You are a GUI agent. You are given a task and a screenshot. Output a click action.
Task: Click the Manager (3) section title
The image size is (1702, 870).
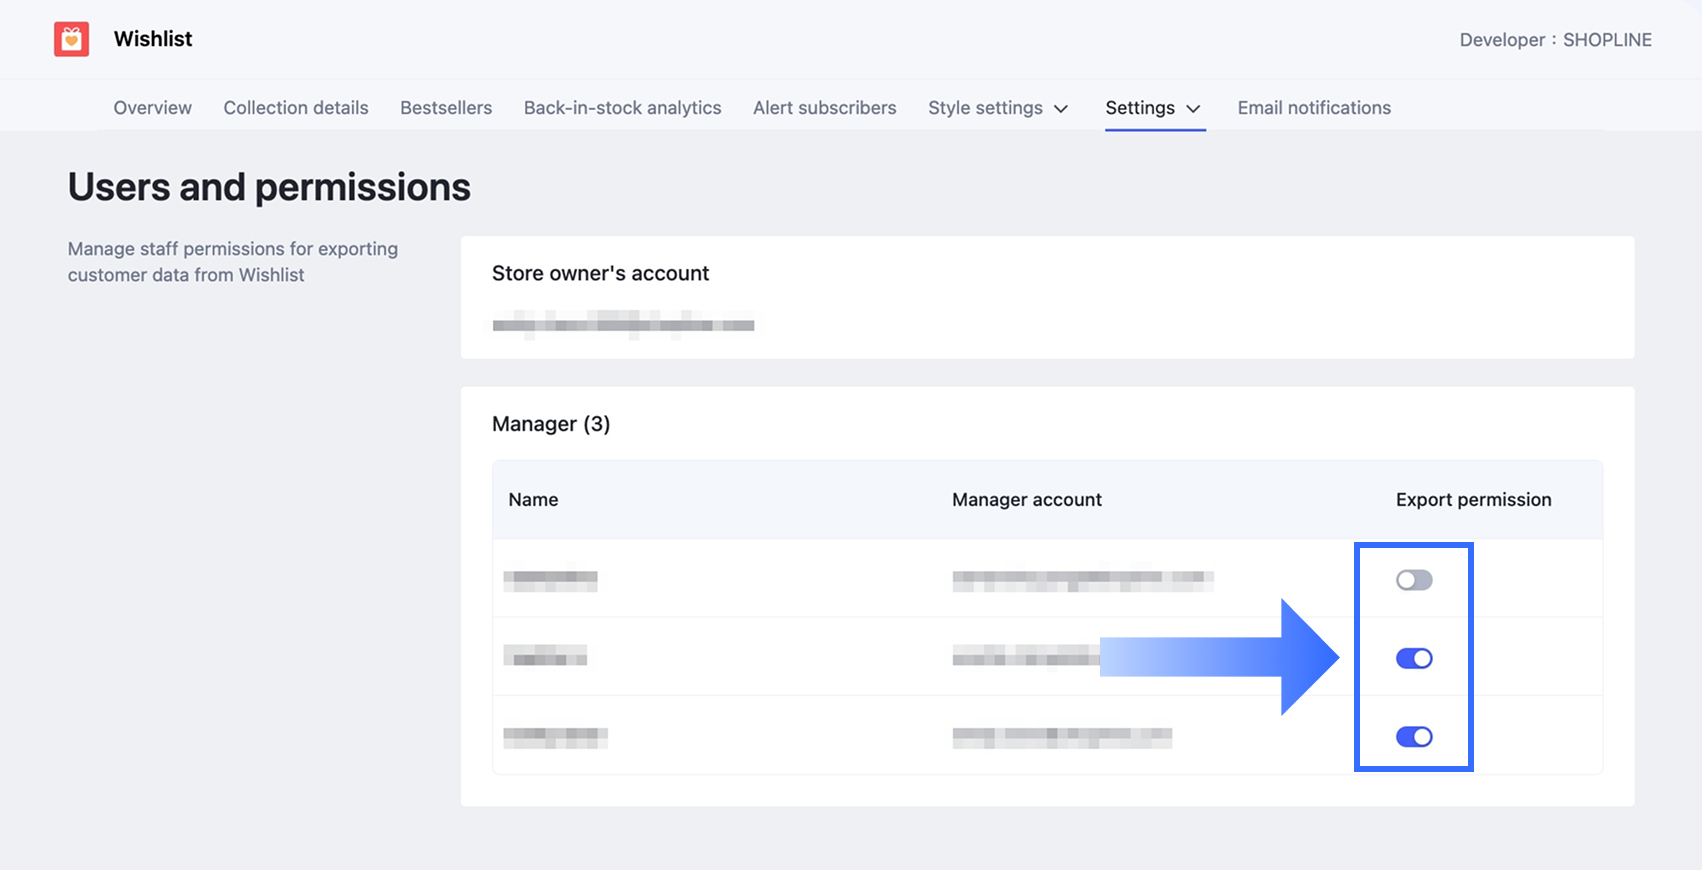(x=551, y=424)
